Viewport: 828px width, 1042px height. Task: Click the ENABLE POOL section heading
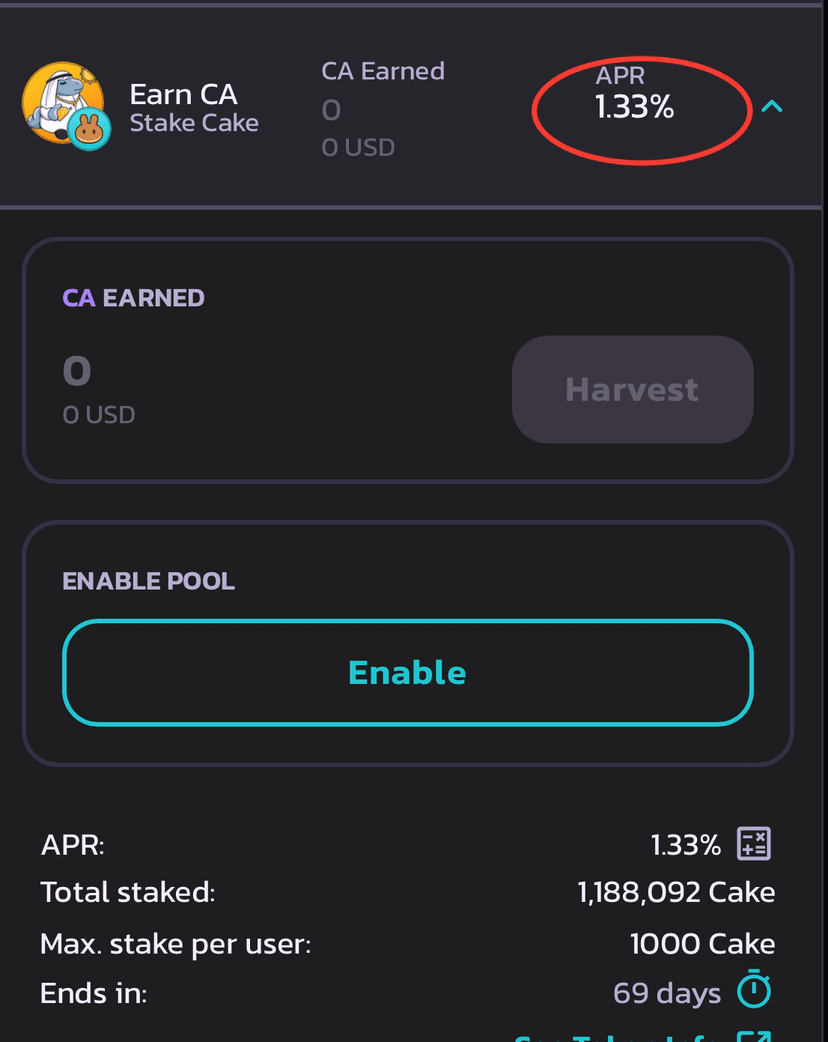pyautogui.click(x=149, y=581)
